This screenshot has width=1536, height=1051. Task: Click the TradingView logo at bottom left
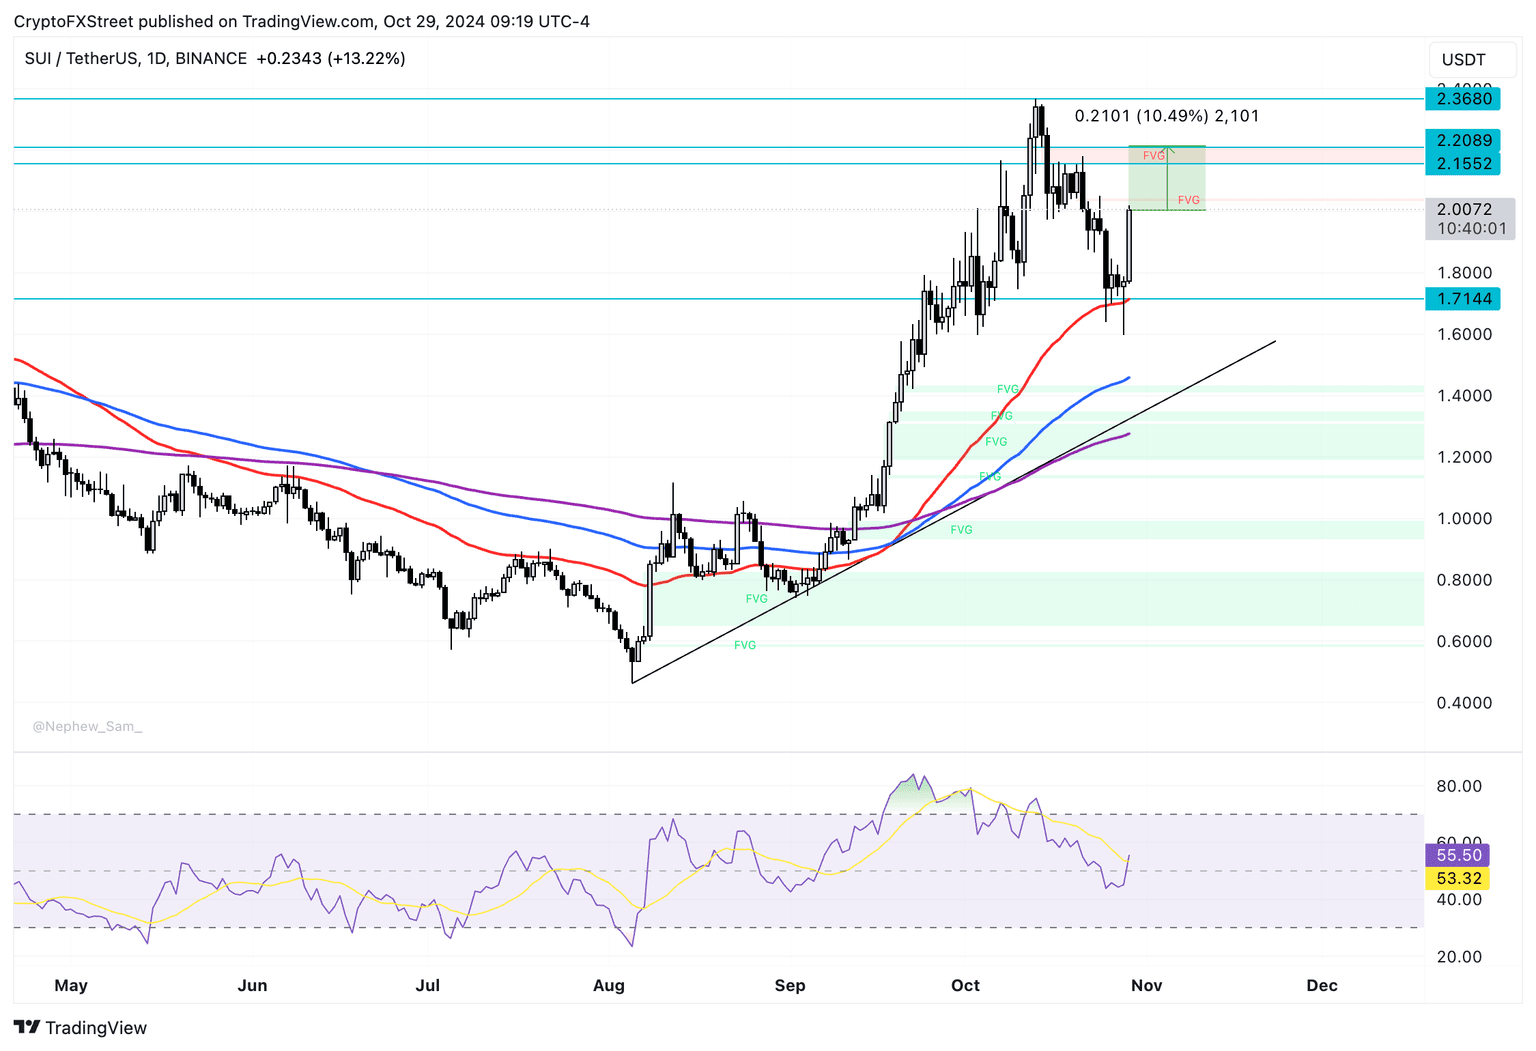click(80, 1027)
